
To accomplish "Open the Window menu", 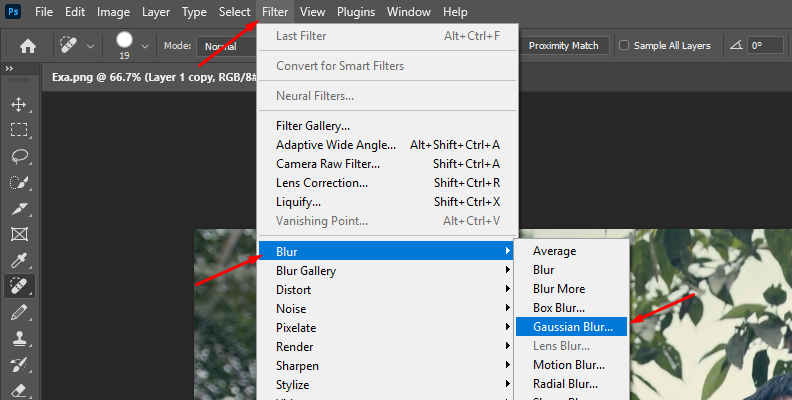I will (x=409, y=12).
